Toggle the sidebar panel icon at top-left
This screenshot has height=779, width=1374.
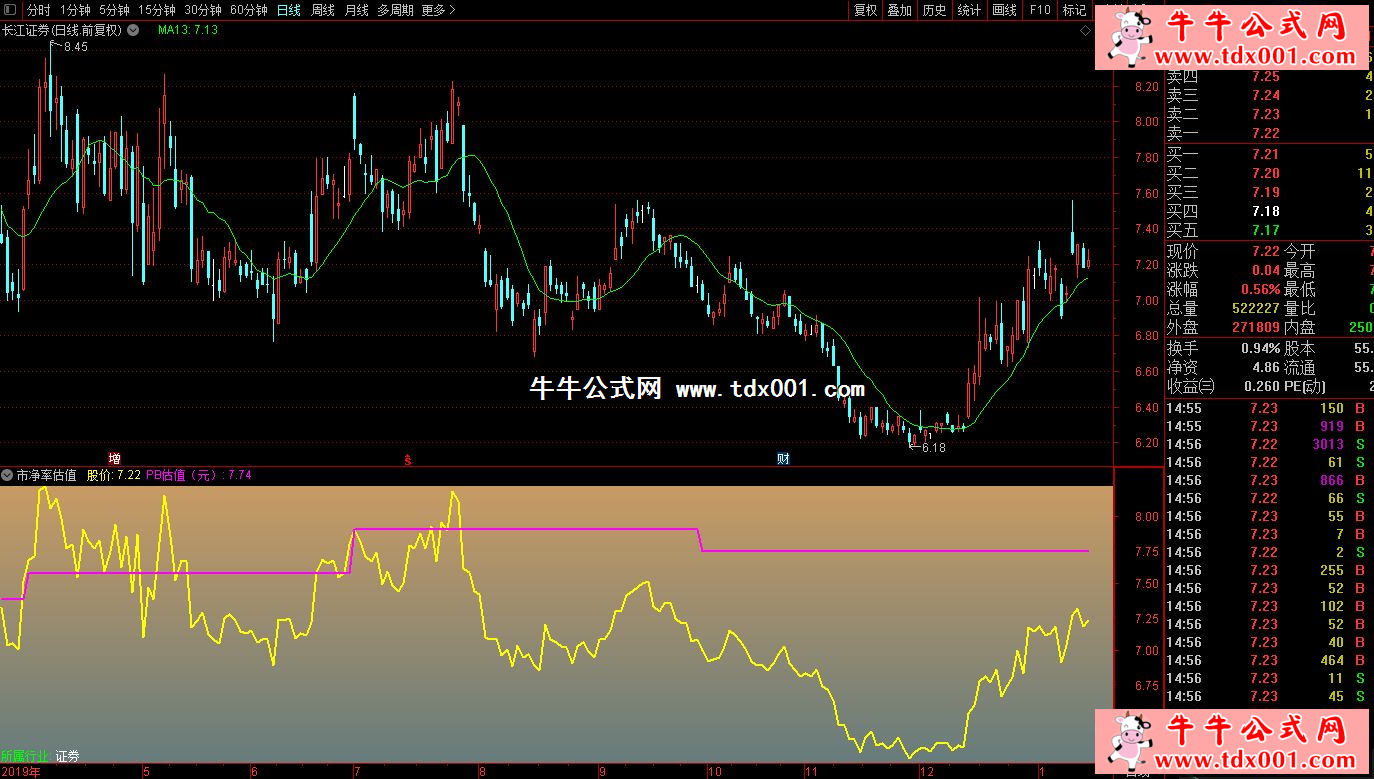[x=10, y=10]
